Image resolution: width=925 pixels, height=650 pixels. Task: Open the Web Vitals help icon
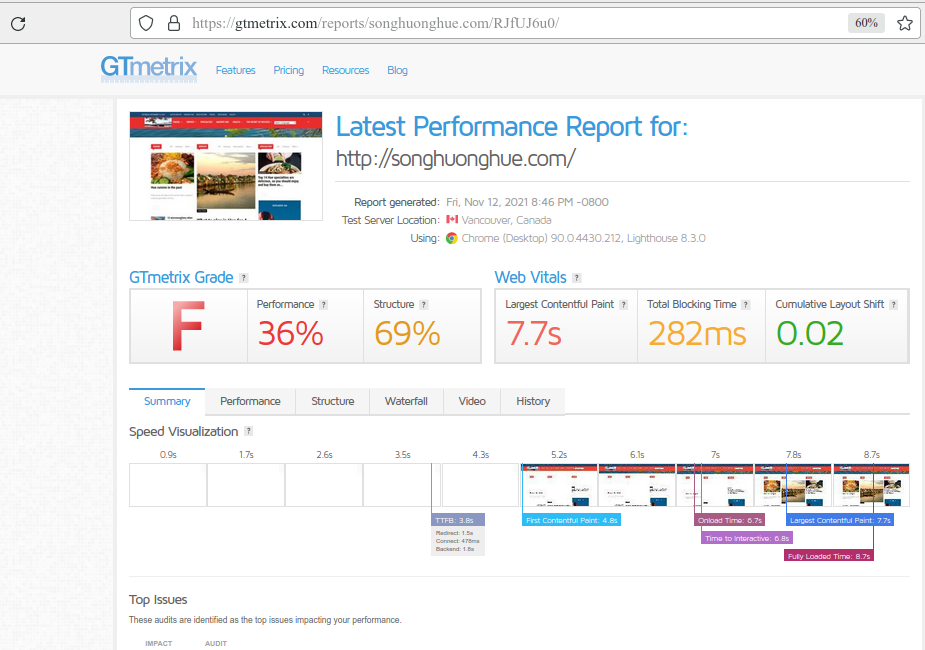577,278
